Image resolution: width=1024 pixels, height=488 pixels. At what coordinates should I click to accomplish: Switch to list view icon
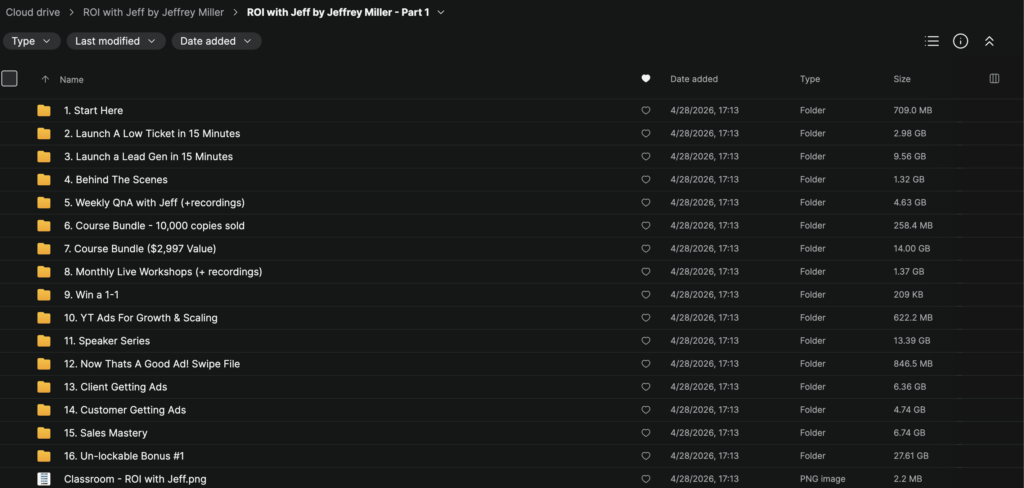(x=932, y=41)
